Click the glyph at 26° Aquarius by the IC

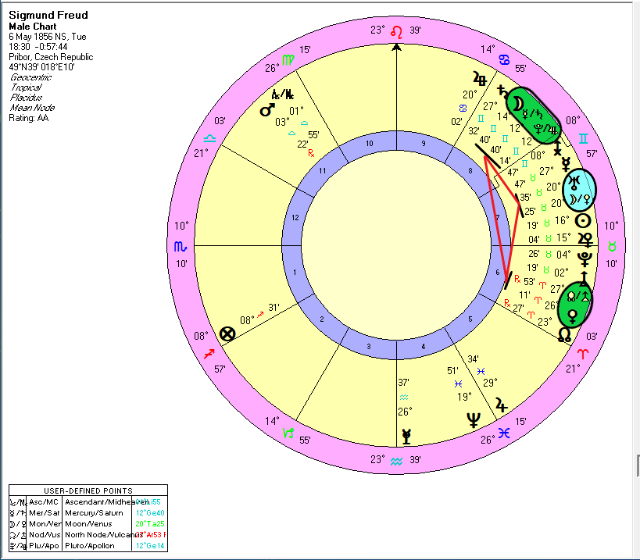[x=407, y=436]
